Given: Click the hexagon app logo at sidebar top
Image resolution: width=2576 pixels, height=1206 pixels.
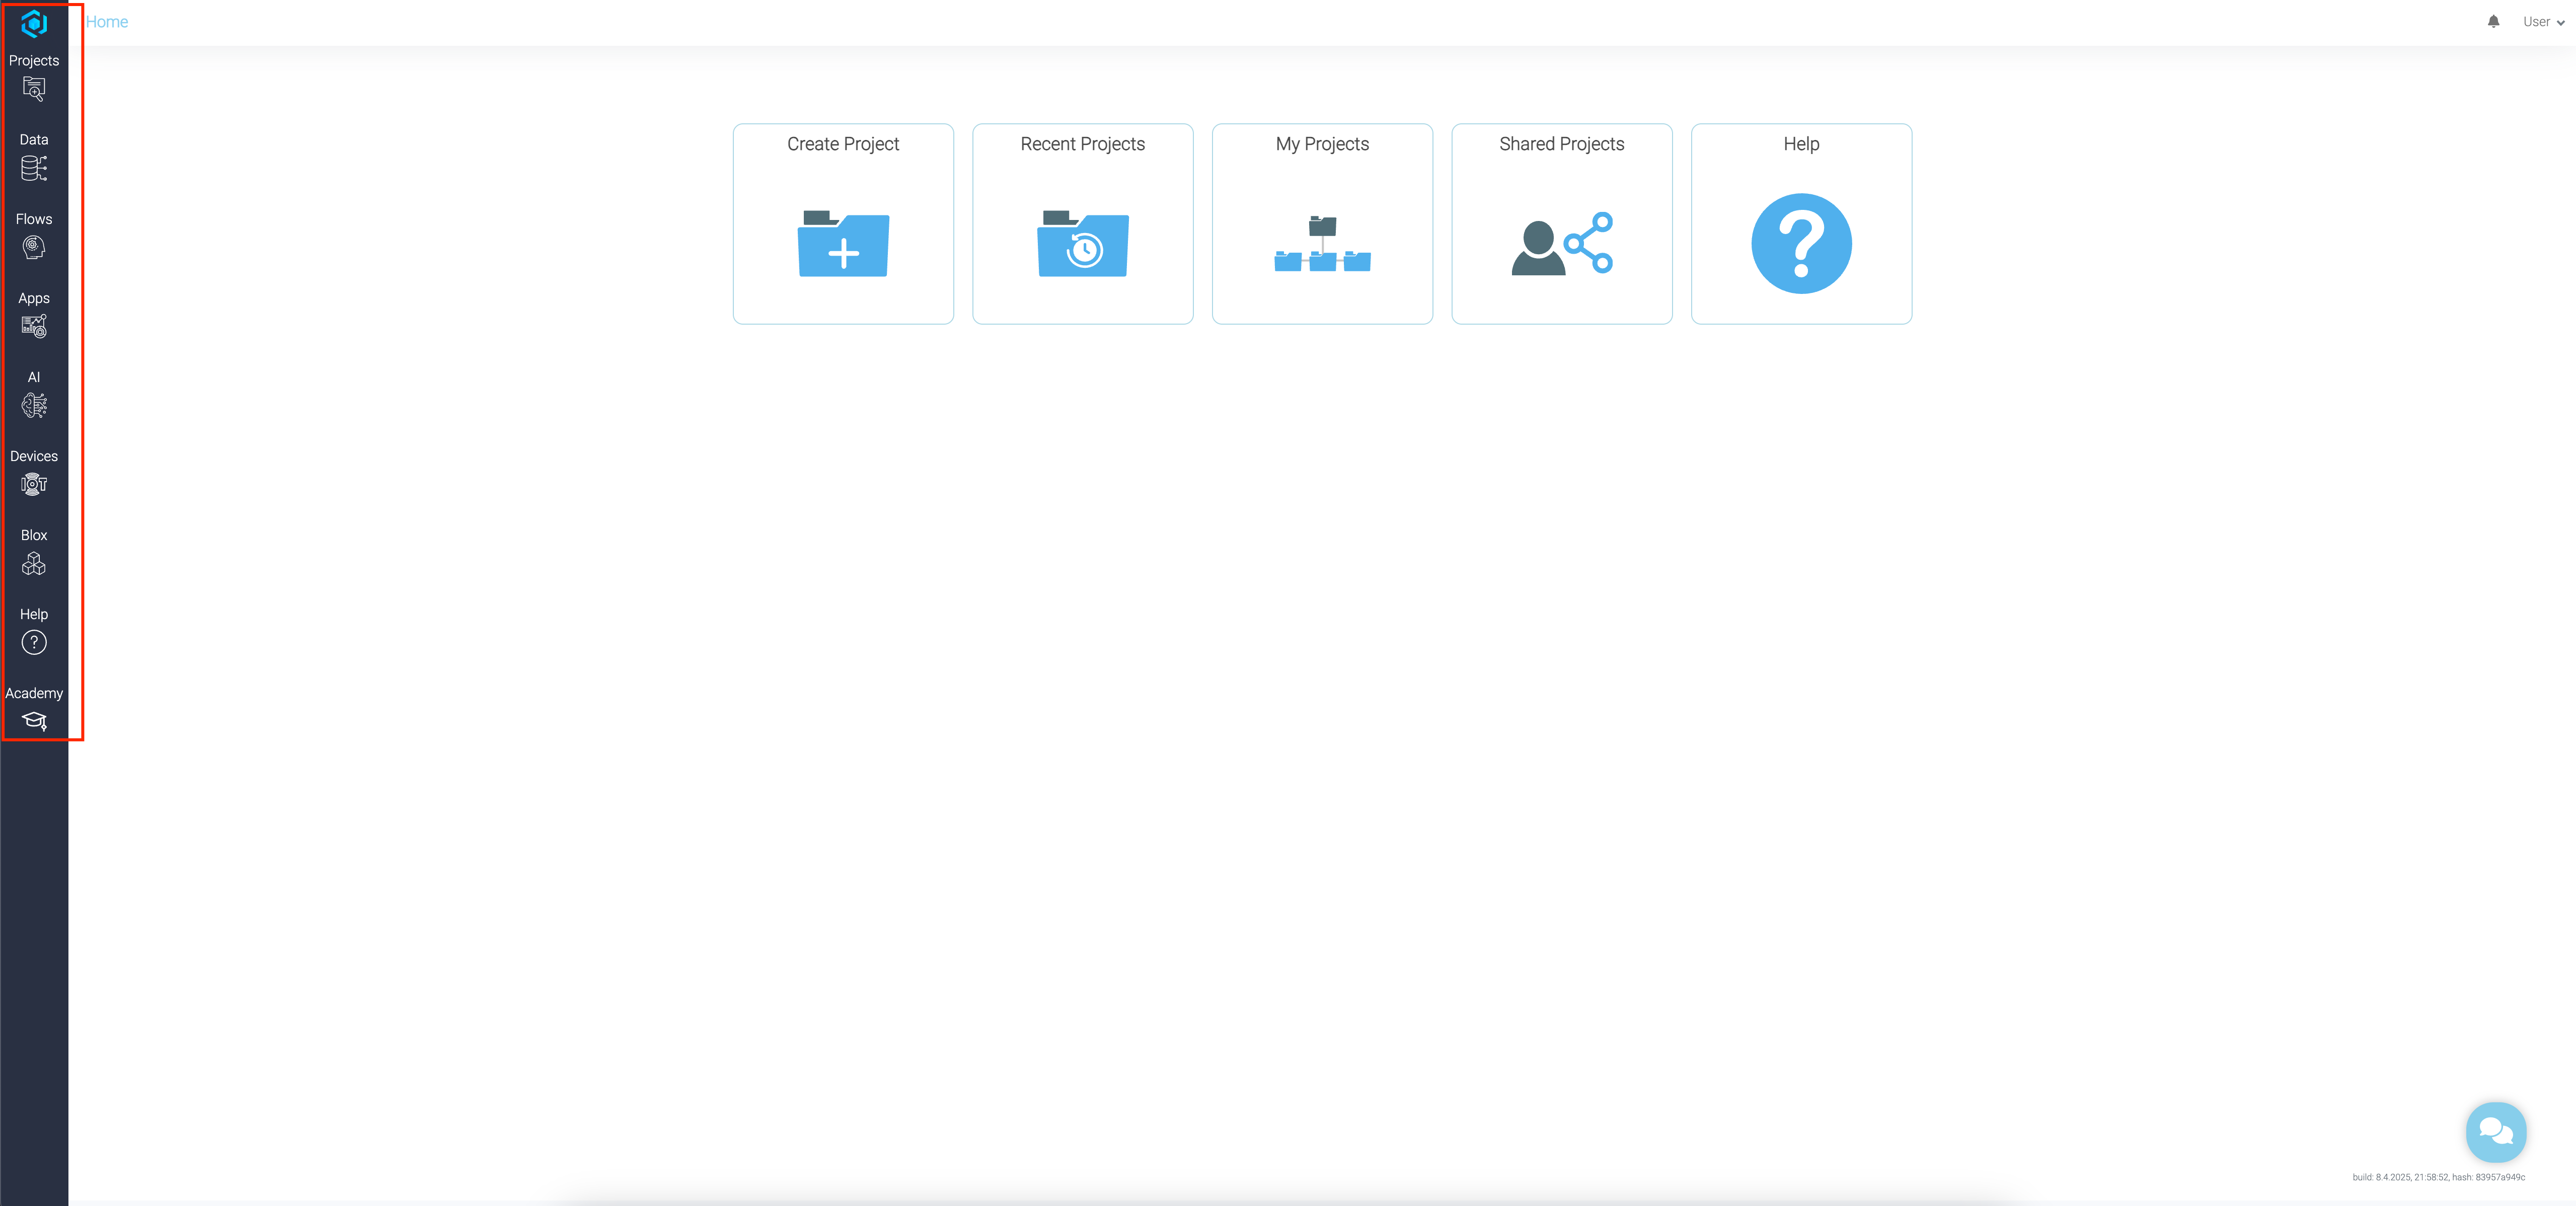Looking at the screenshot, I should point(34,24).
